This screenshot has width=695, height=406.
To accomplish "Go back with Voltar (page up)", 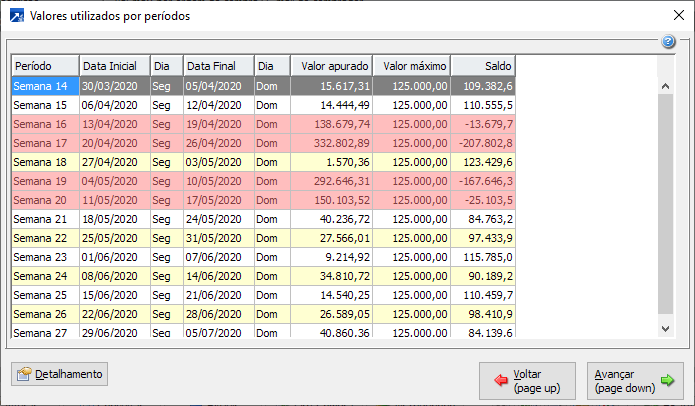I will (527, 381).
